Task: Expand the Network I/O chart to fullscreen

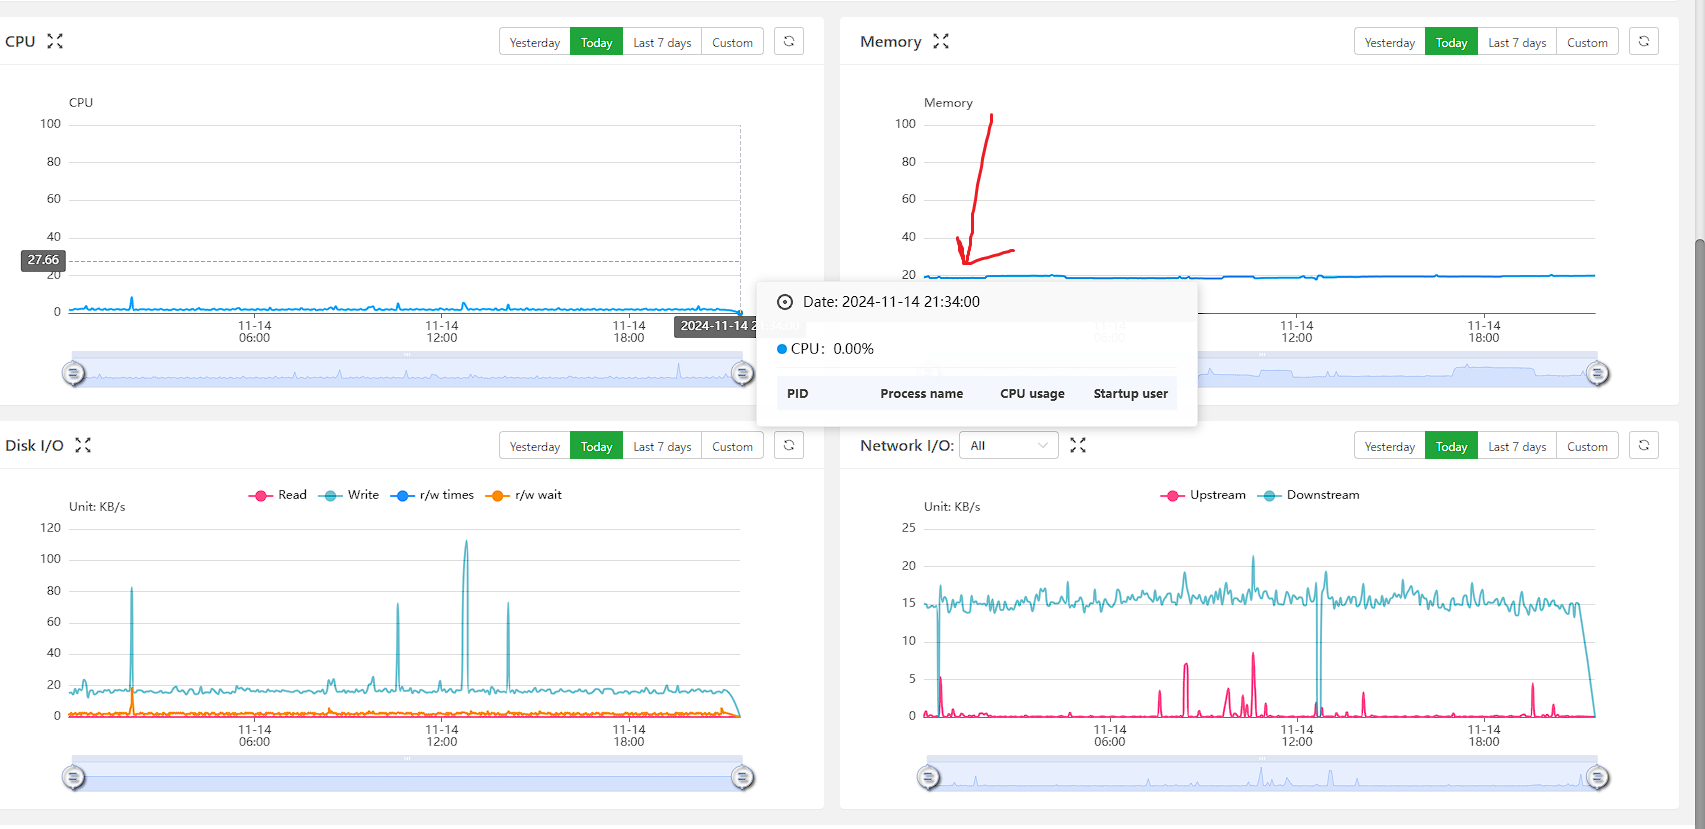Action: [1078, 445]
